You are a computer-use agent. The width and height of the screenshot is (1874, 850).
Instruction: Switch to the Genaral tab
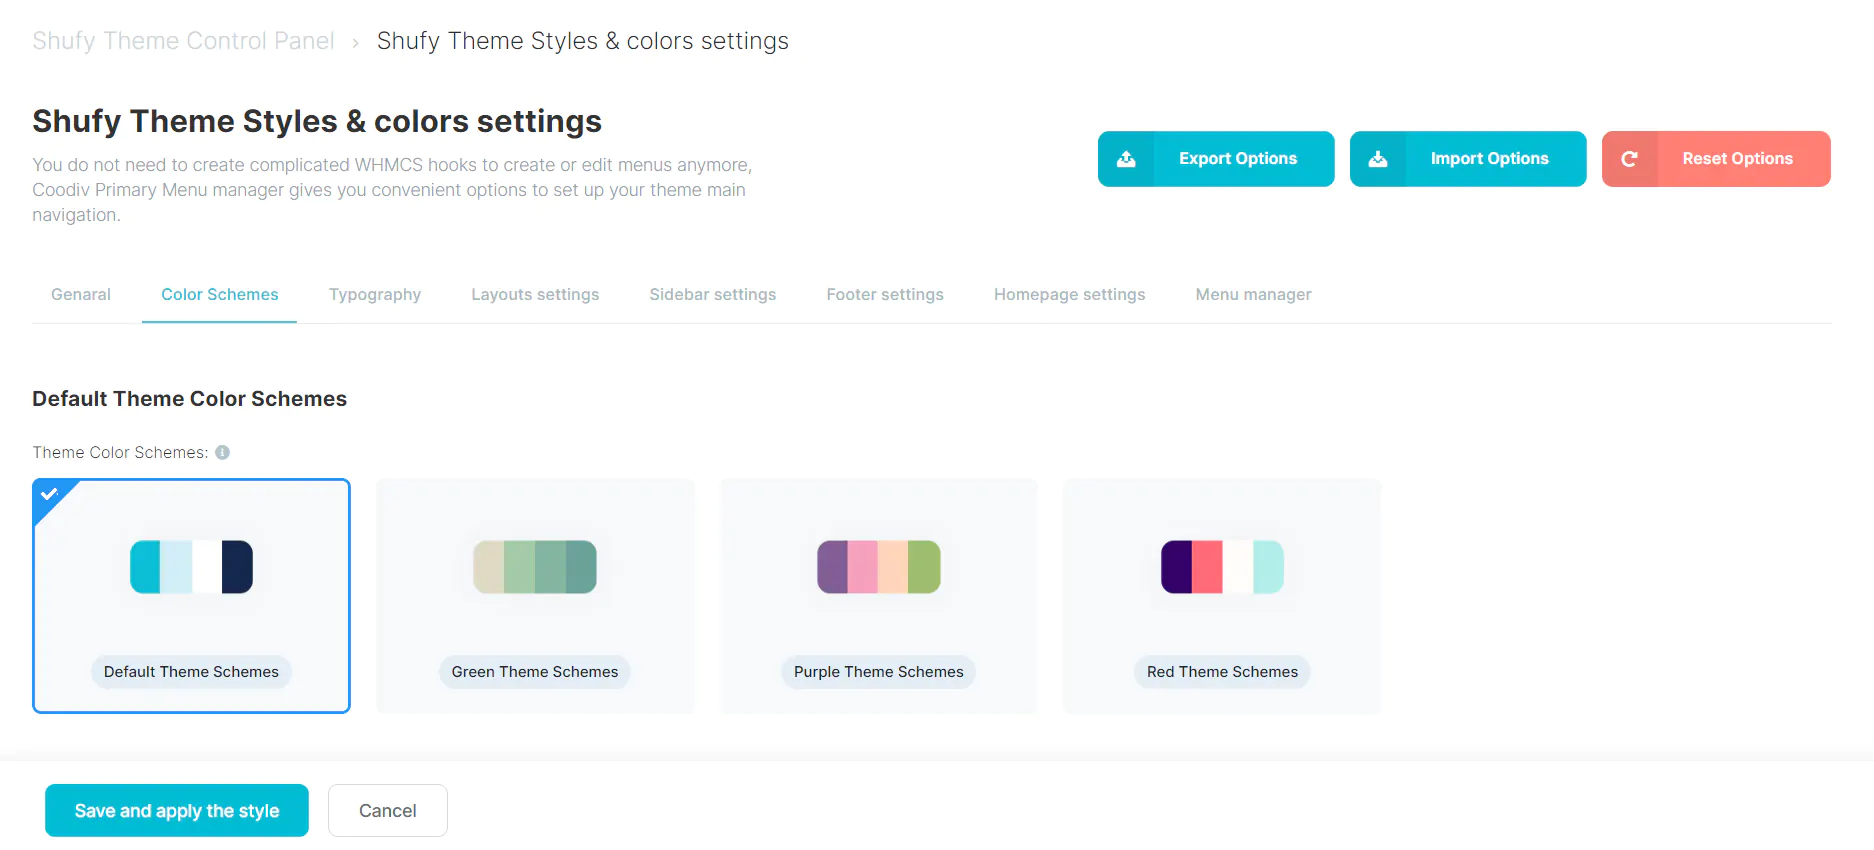tap(81, 294)
